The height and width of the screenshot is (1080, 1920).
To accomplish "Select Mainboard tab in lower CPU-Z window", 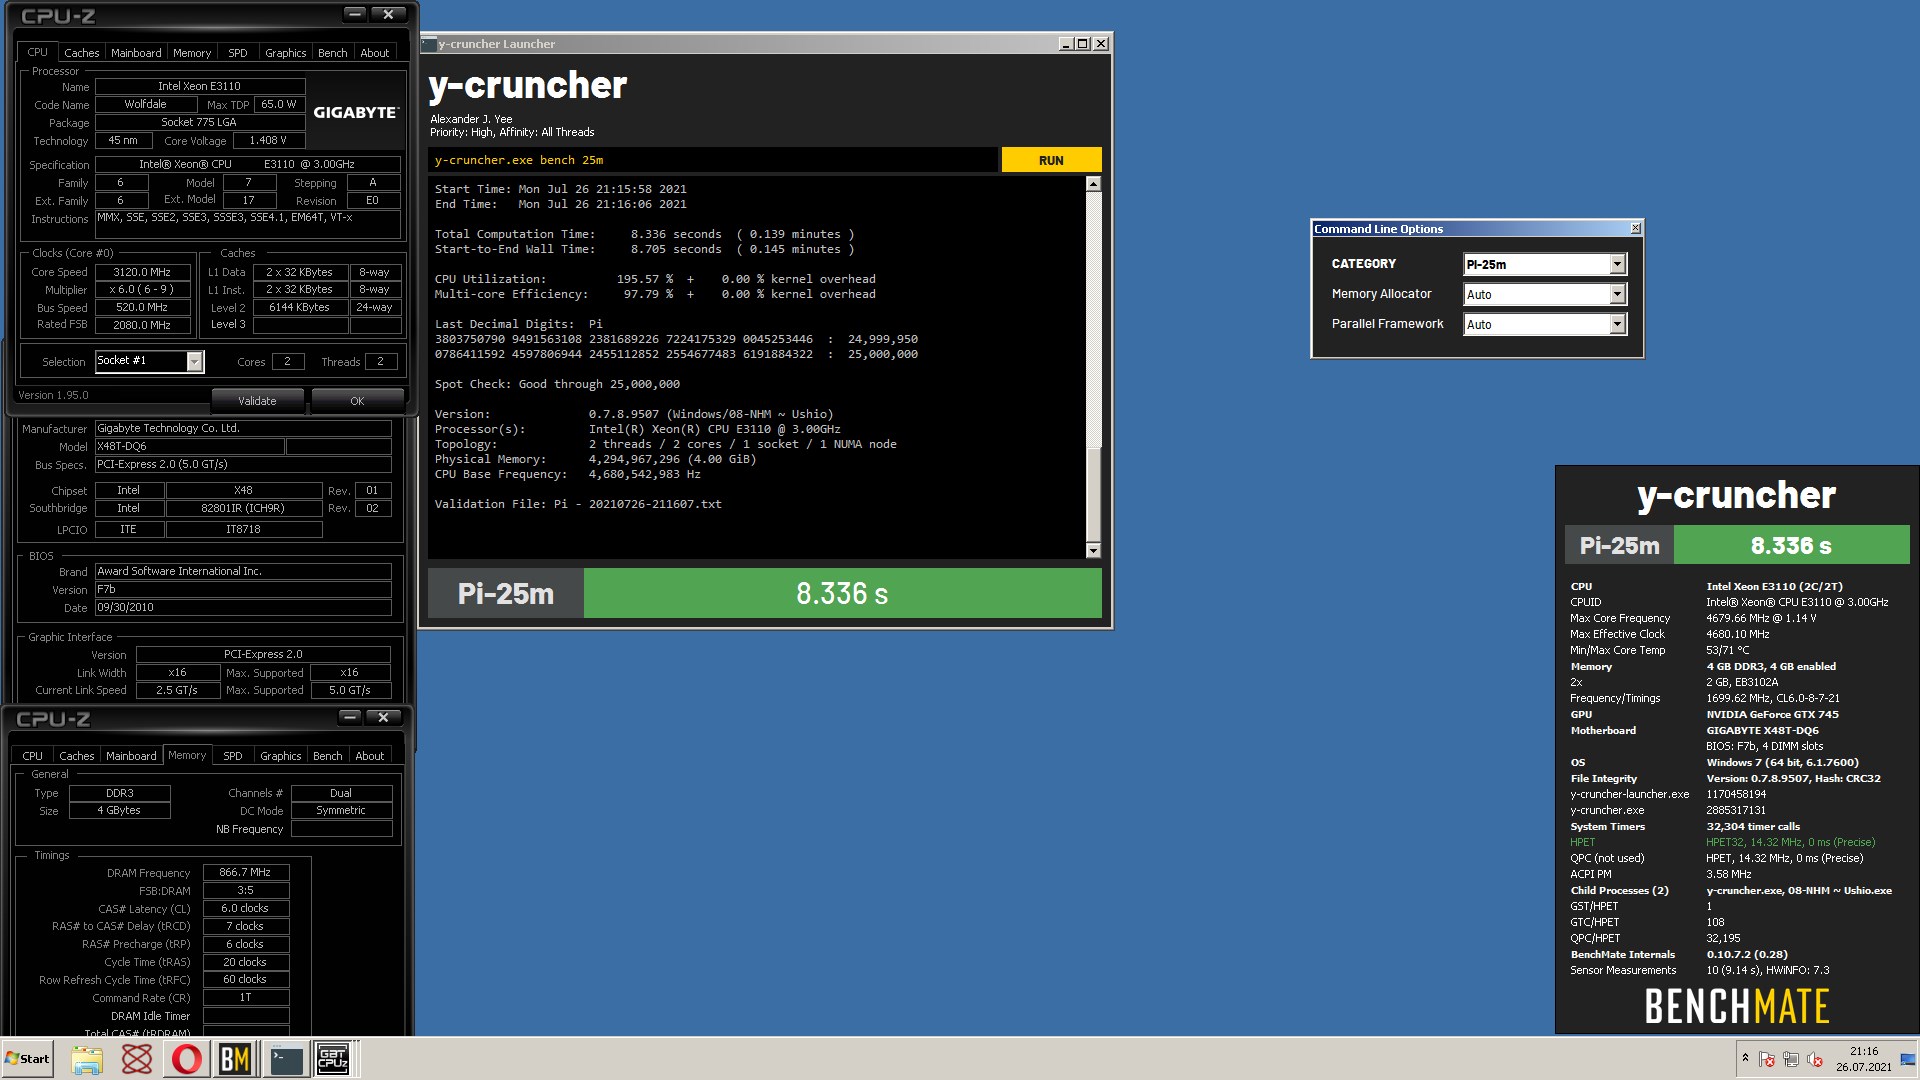I will pyautogui.click(x=131, y=756).
